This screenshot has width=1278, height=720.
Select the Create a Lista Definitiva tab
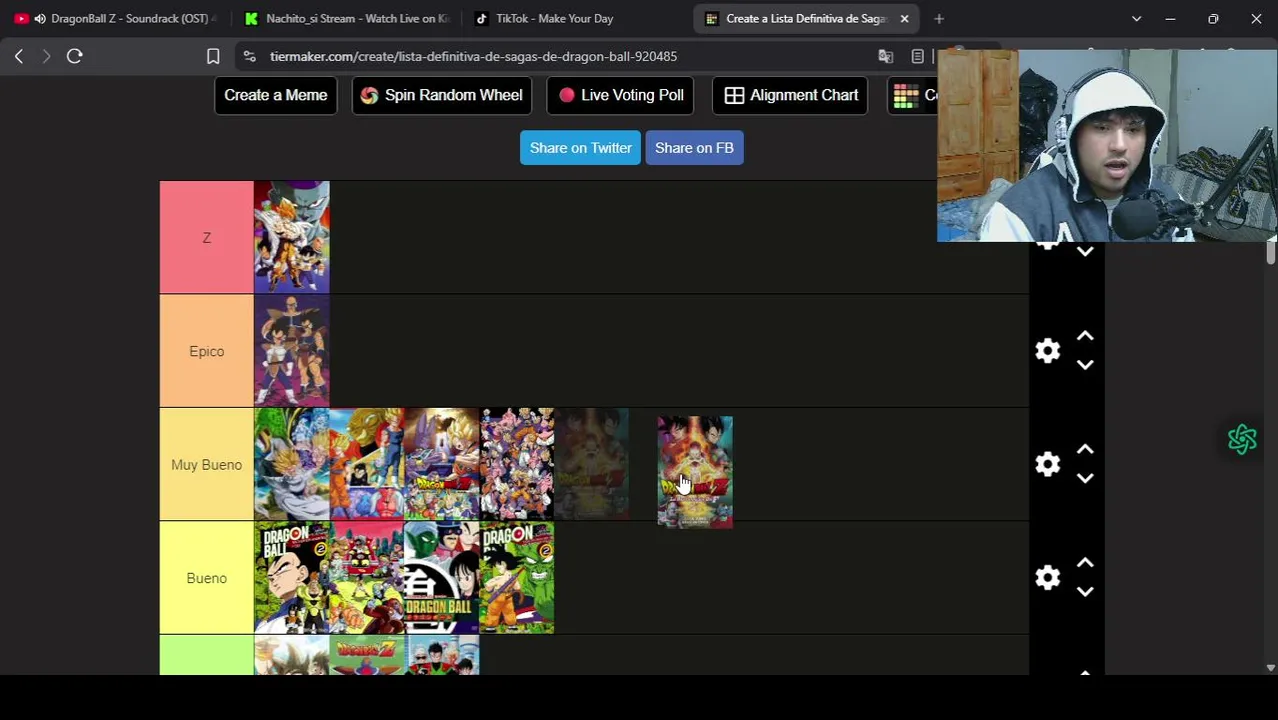[805, 19]
